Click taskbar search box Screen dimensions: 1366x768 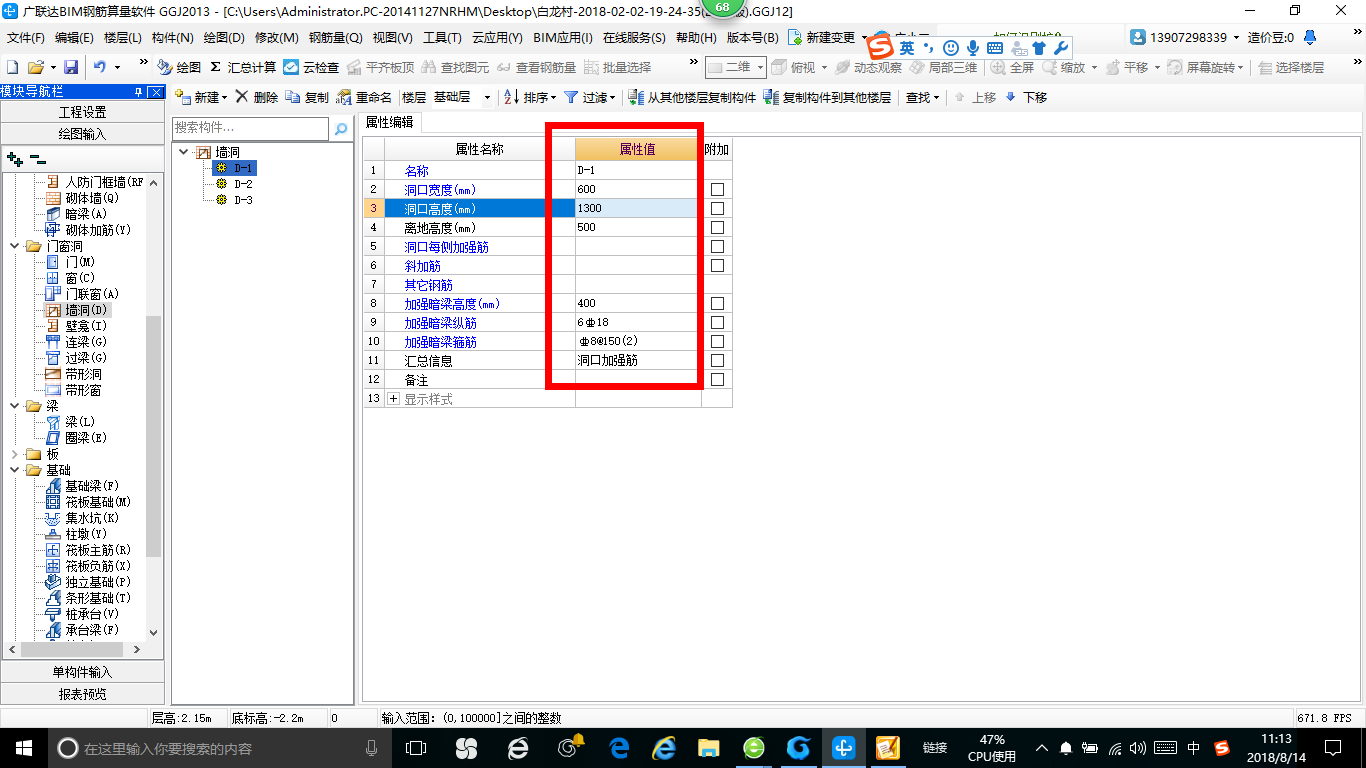coord(220,747)
